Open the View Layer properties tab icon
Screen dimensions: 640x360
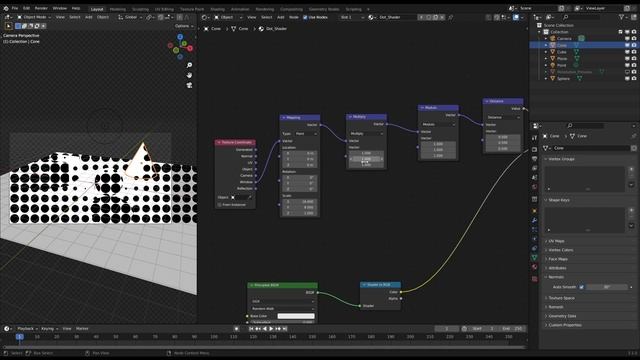(x=535, y=168)
